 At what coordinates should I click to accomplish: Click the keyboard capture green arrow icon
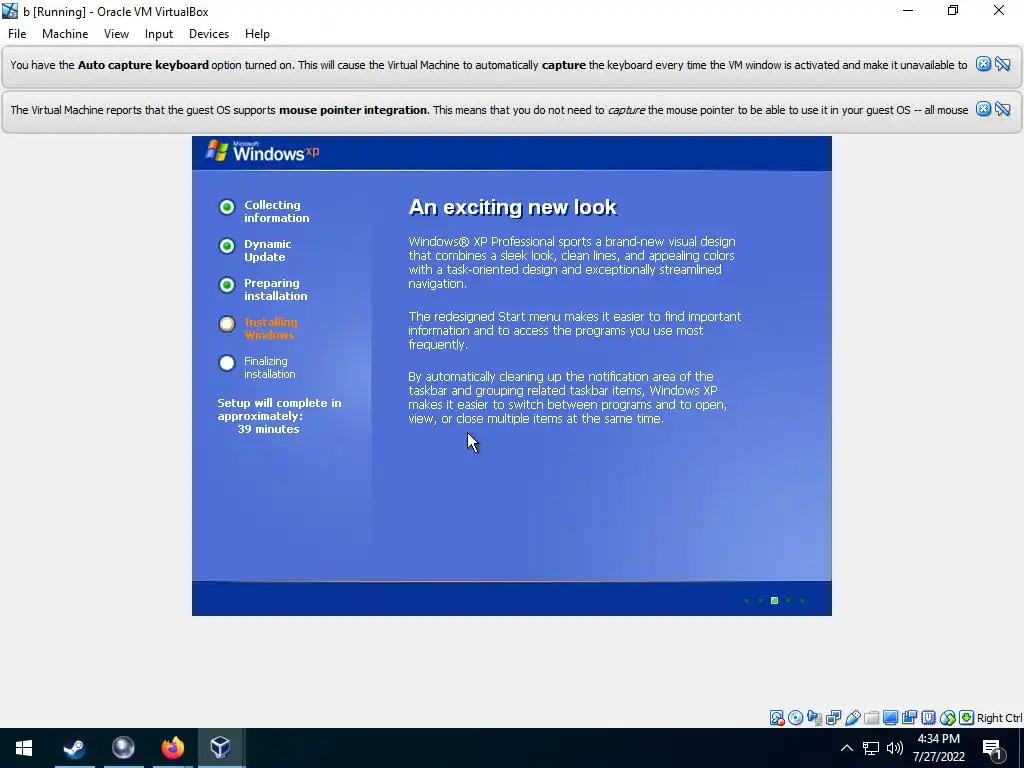967,718
